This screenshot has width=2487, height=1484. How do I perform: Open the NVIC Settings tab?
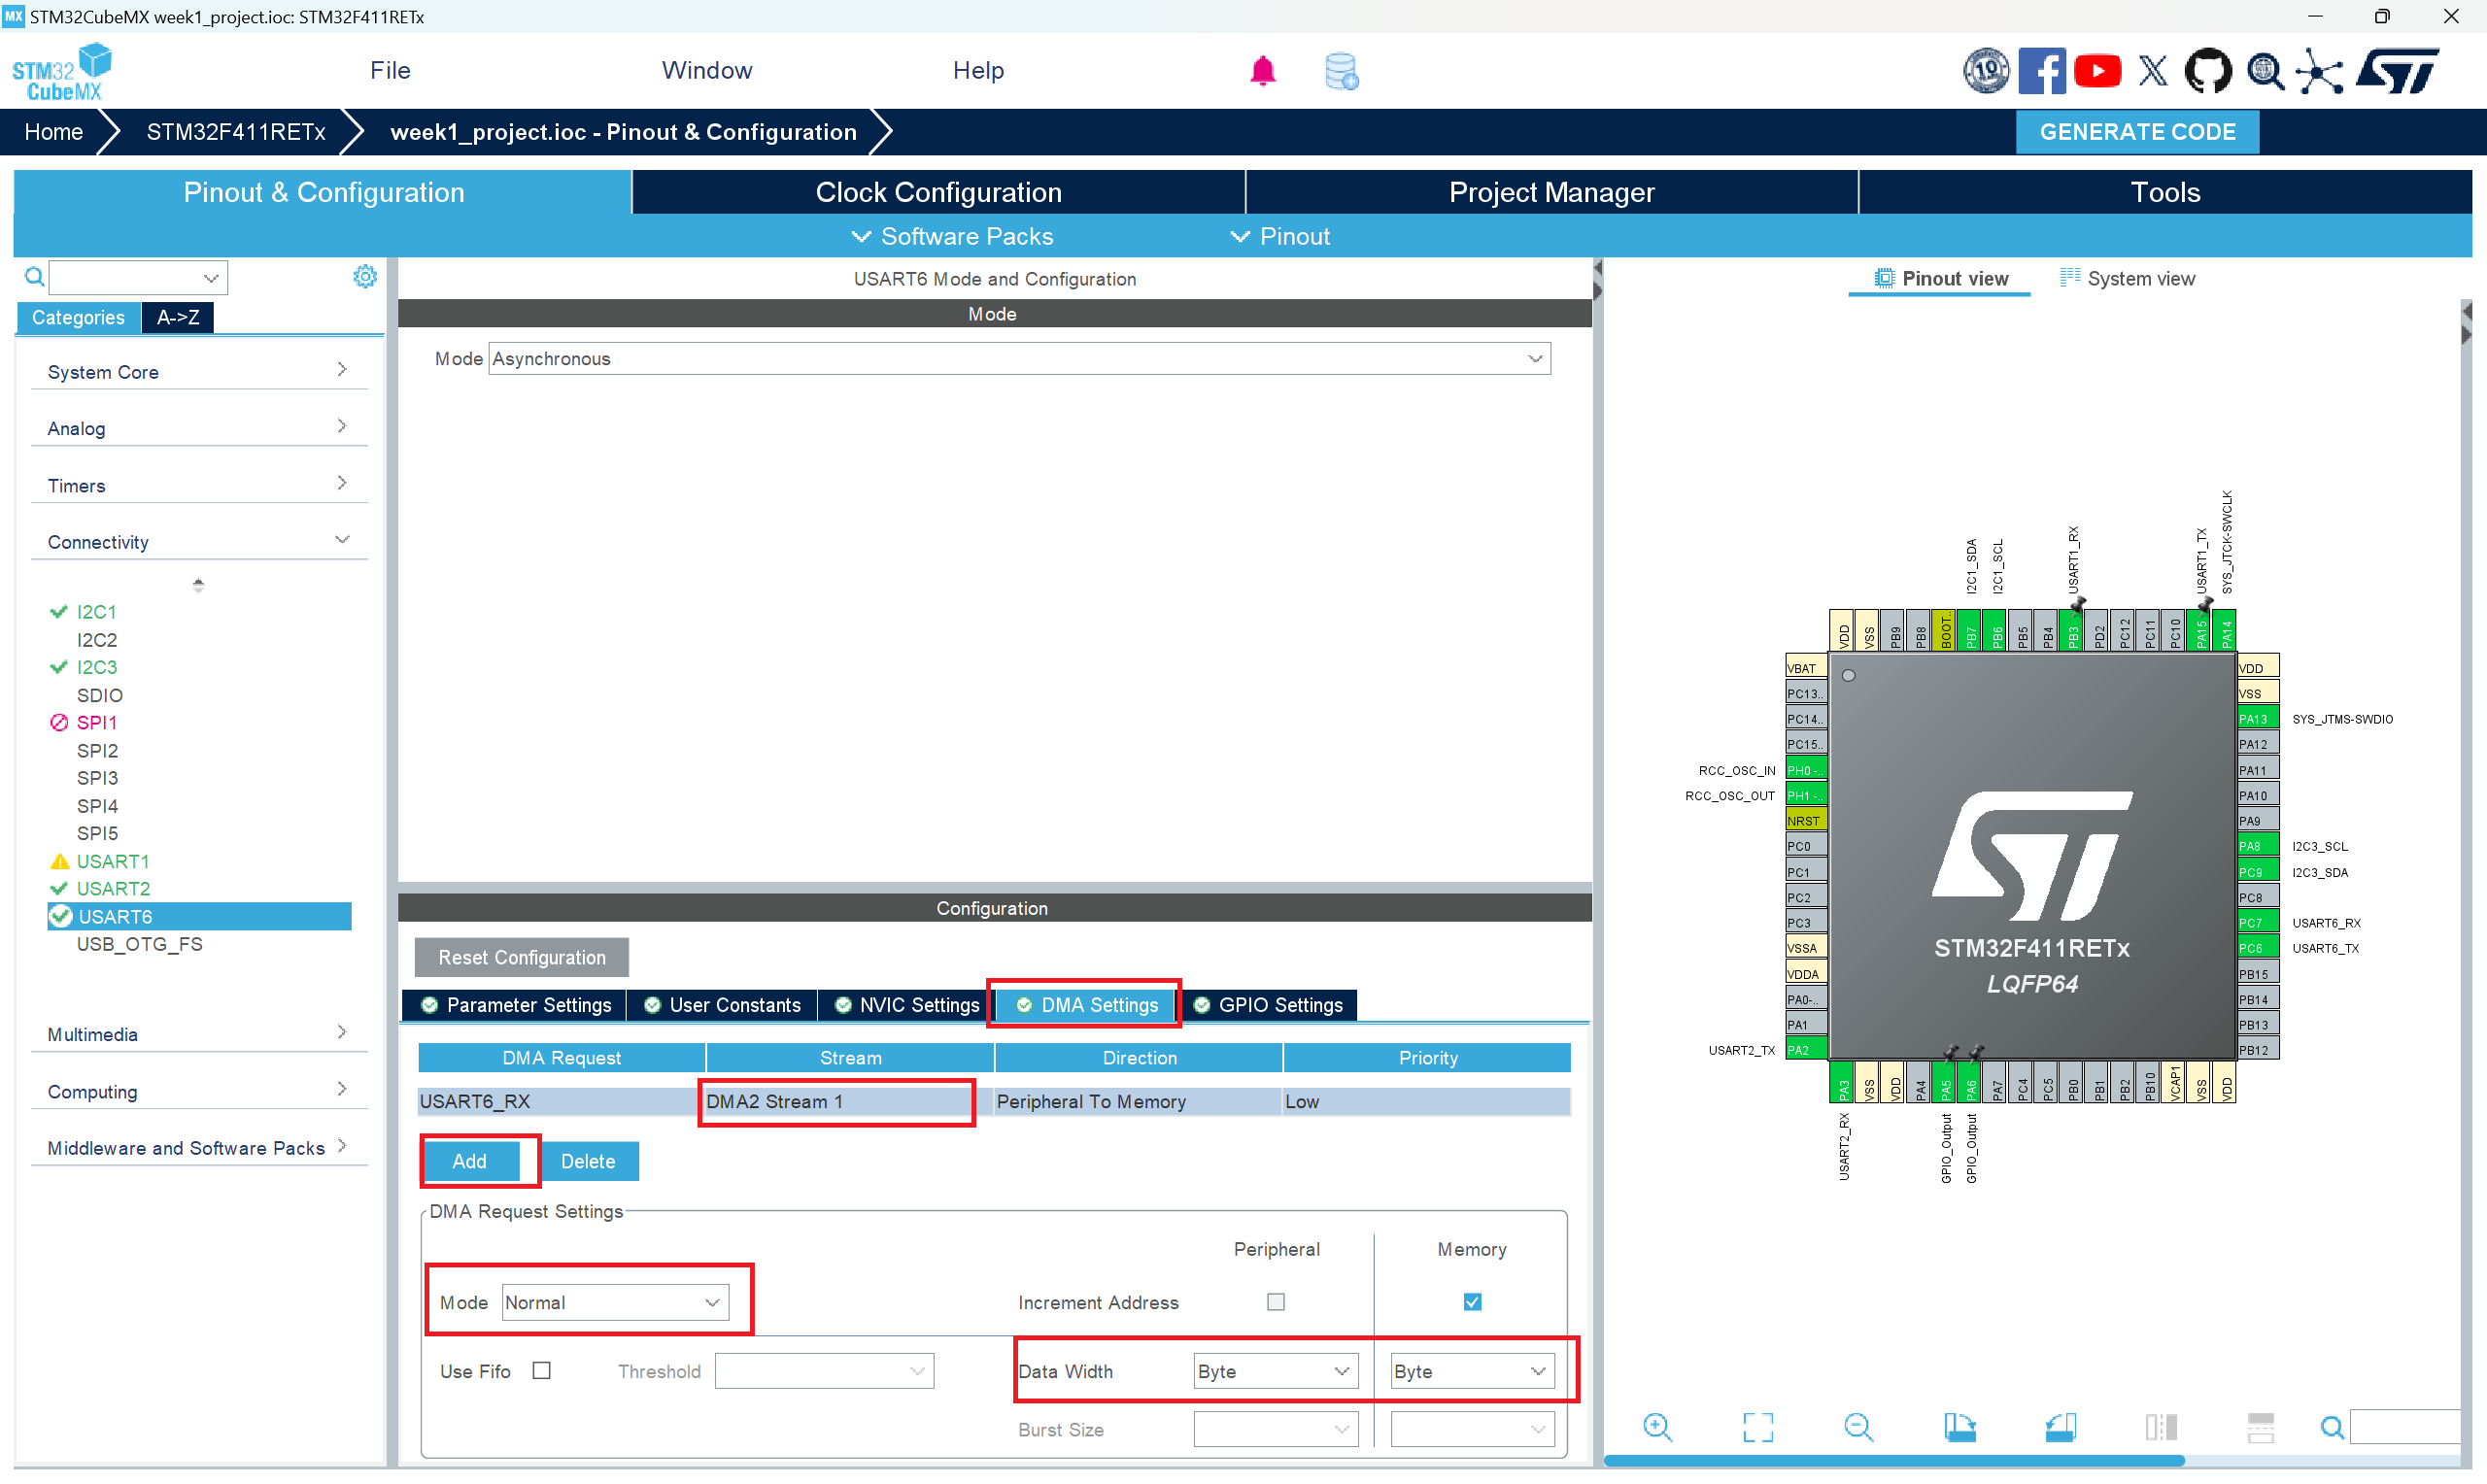pyautogui.click(x=908, y=1005)
